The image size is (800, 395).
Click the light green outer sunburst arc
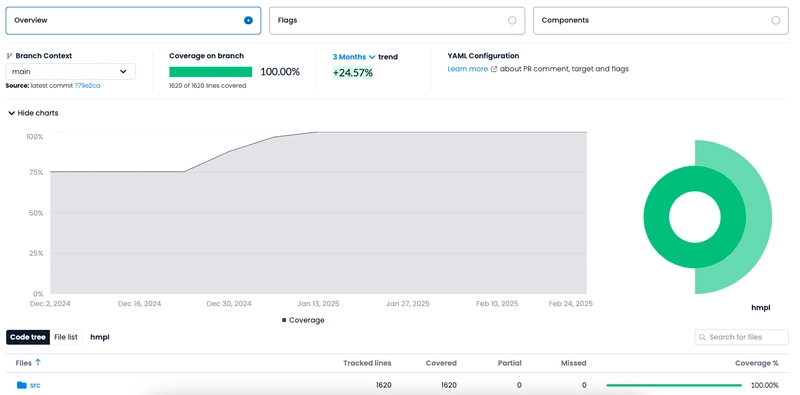coord(760,217)
